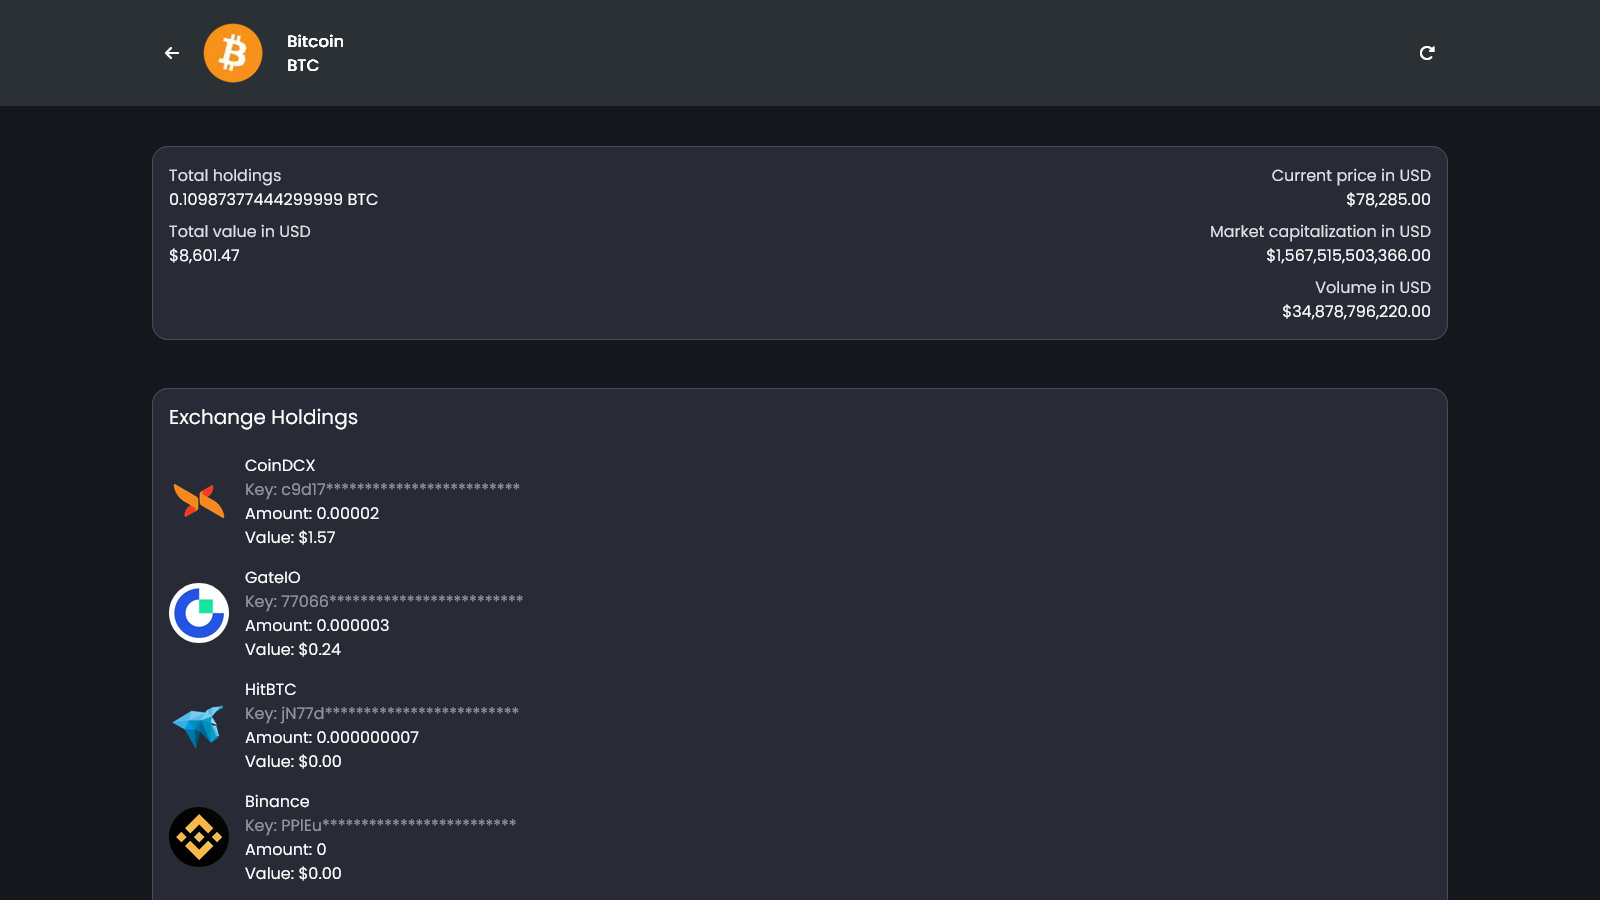Select volume $34,878,796,220.00
This screenshot has width=1600, height=900.
point(1356,311)
